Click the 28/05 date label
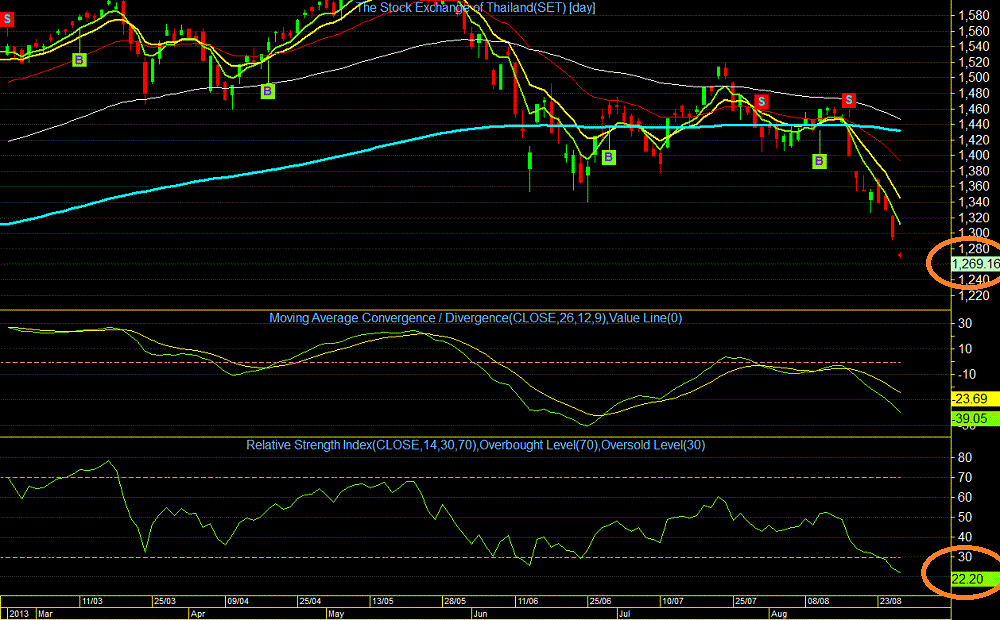 (x=455, y=601)
